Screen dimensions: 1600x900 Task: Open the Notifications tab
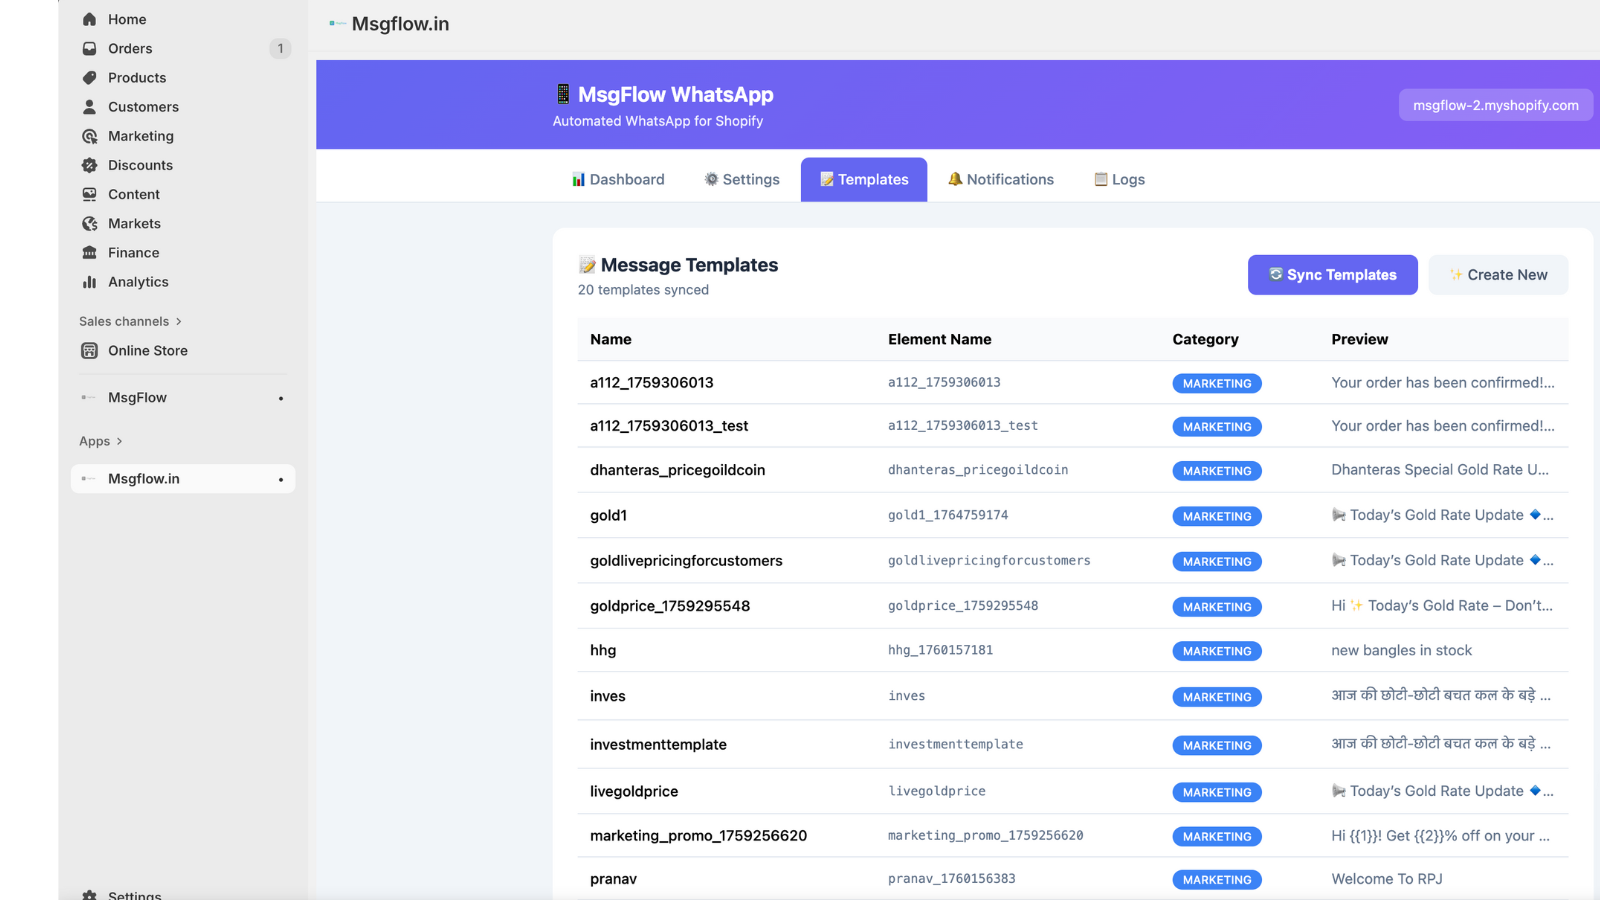click(1001, 180)
